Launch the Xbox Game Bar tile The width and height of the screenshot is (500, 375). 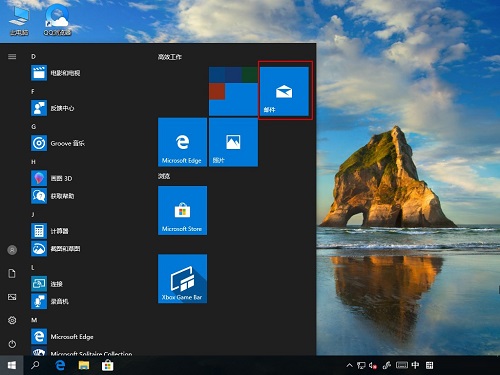182,279
